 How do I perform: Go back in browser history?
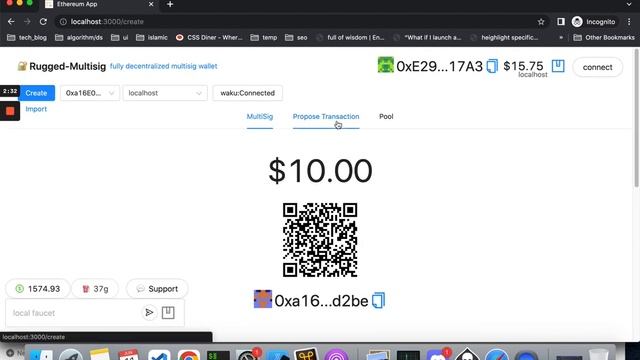11,22
